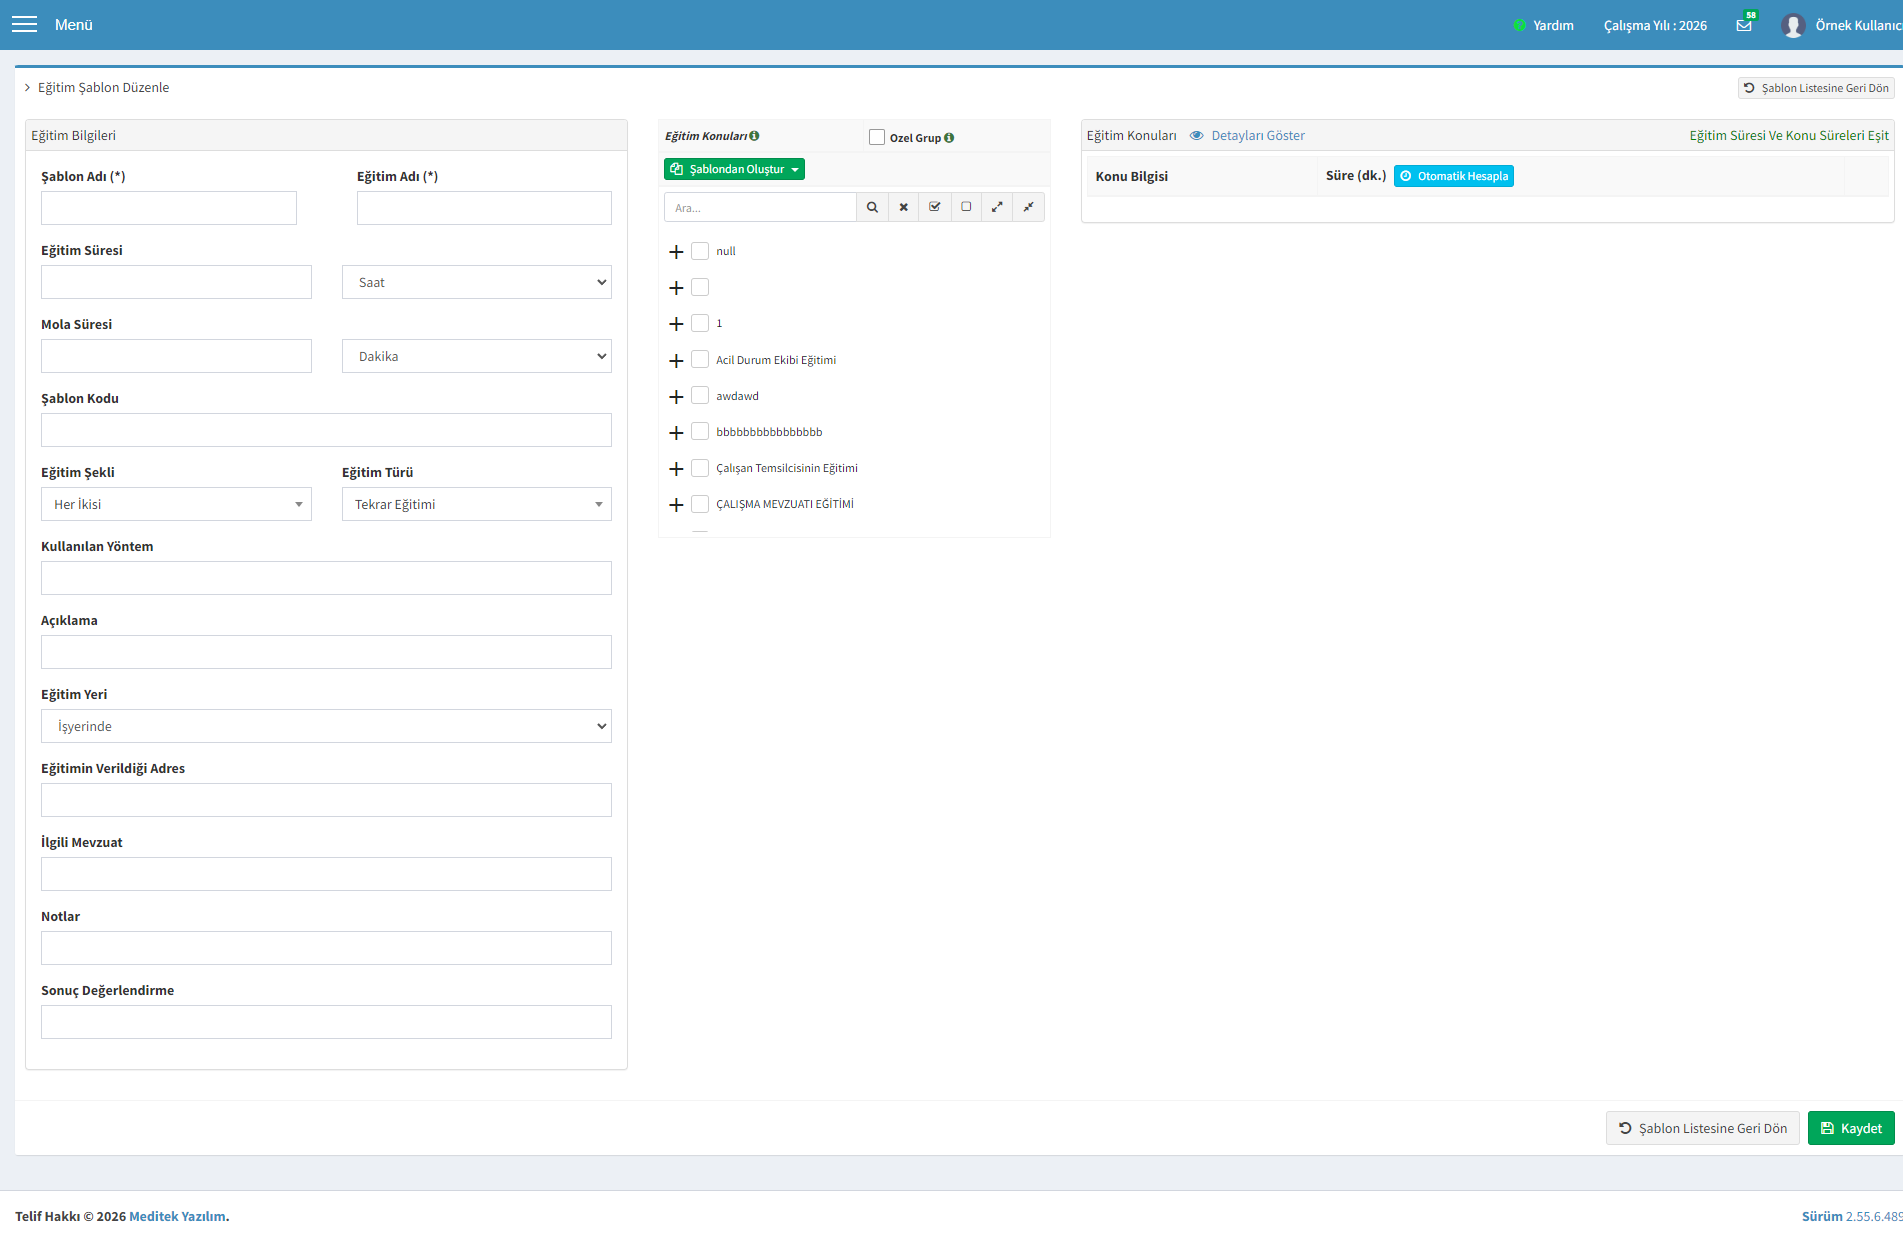Toggle Detayları Göster eye link
The image size is (1903, 1241).
[1247, 135]
